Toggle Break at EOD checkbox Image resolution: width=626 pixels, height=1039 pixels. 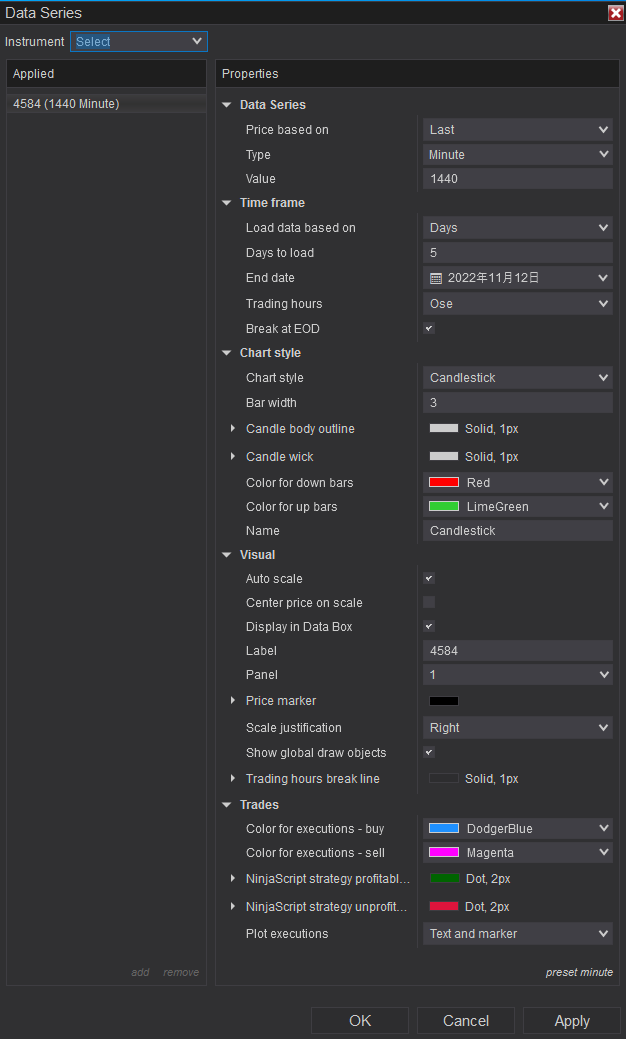(x=429, y=328)
